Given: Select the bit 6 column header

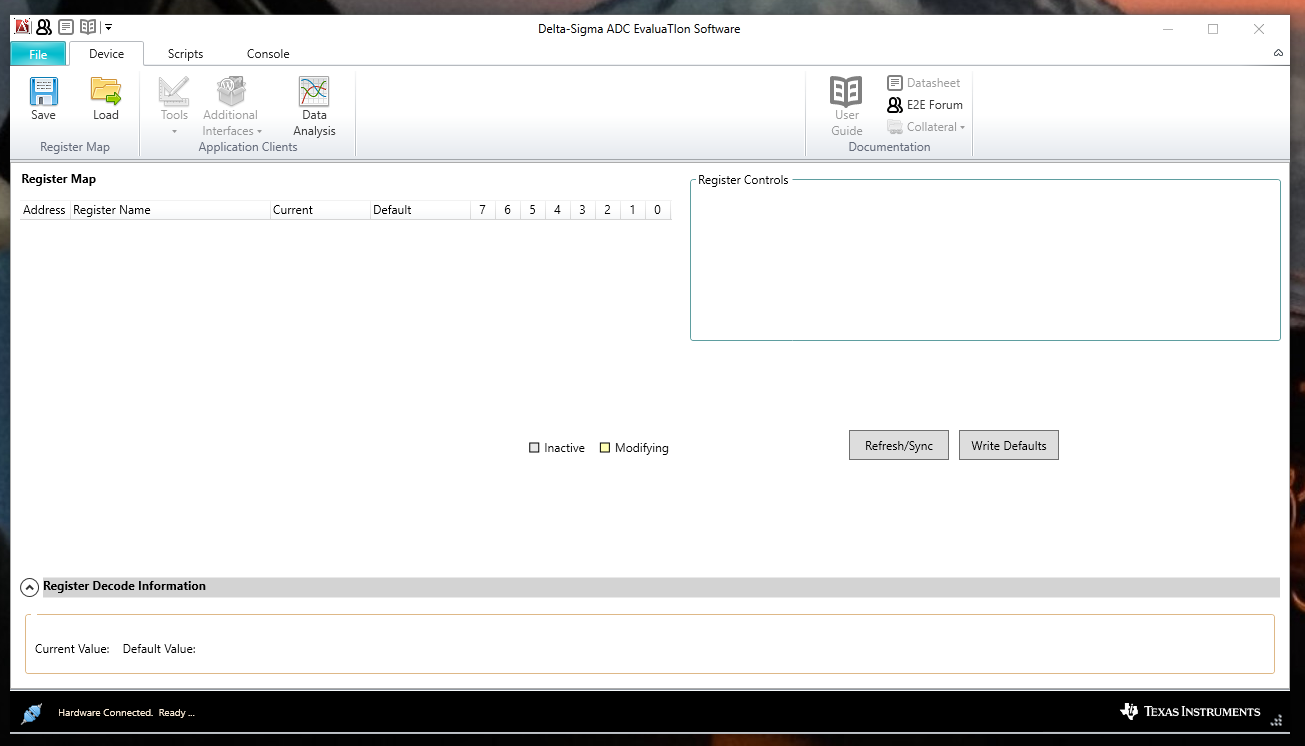Looking at the screenshot, I should pos(508,210).
